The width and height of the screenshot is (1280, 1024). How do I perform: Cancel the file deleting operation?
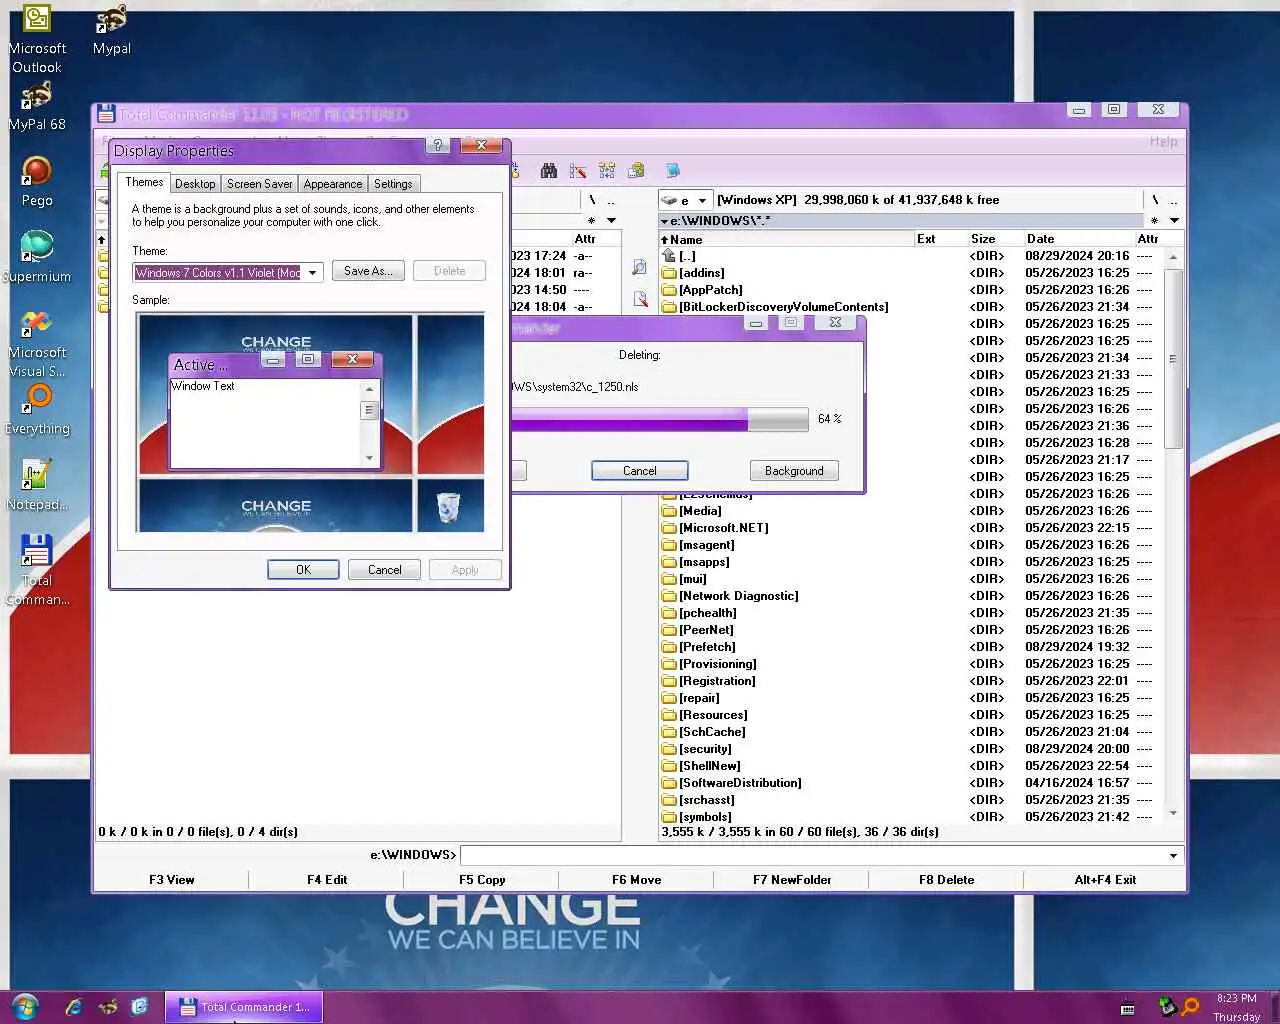pyautogui.click(x=640, y=471)
